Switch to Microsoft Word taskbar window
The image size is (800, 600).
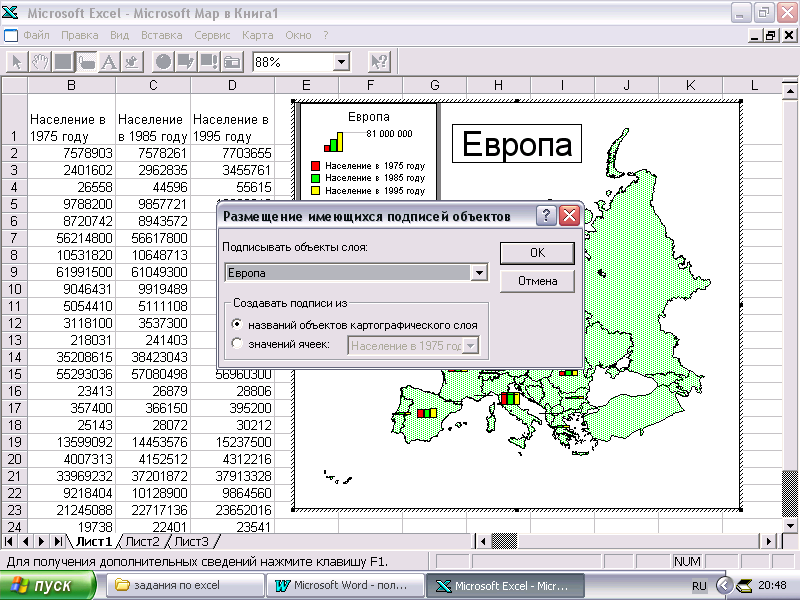coord(345,585)
